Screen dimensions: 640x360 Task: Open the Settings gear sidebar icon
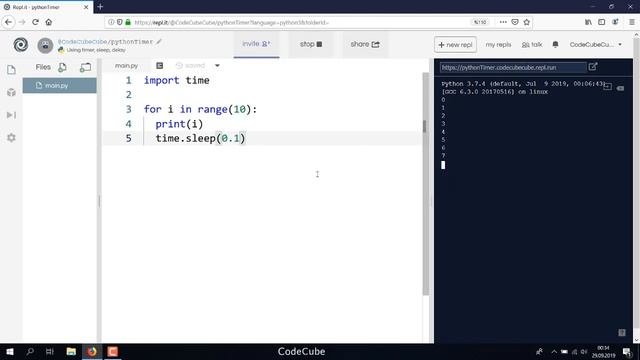coord(11,138)
